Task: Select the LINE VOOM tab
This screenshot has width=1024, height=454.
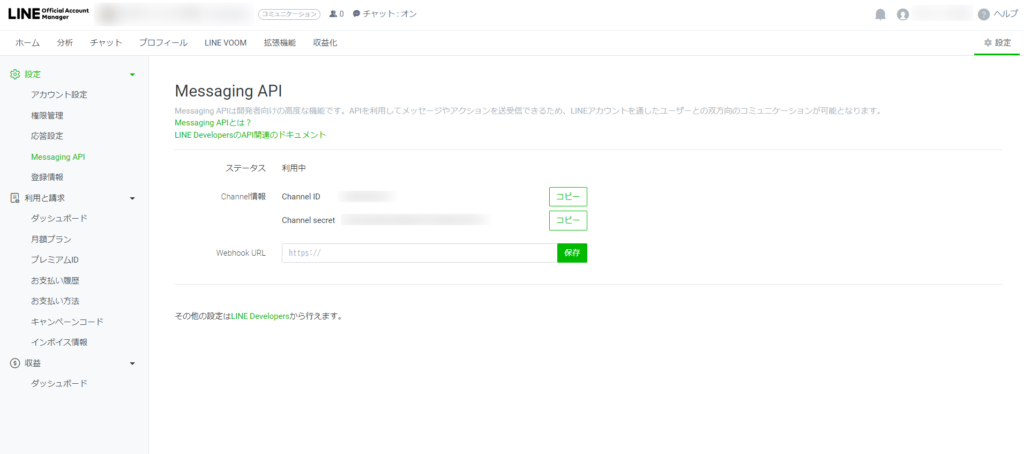Action: (x=225, y=43)
